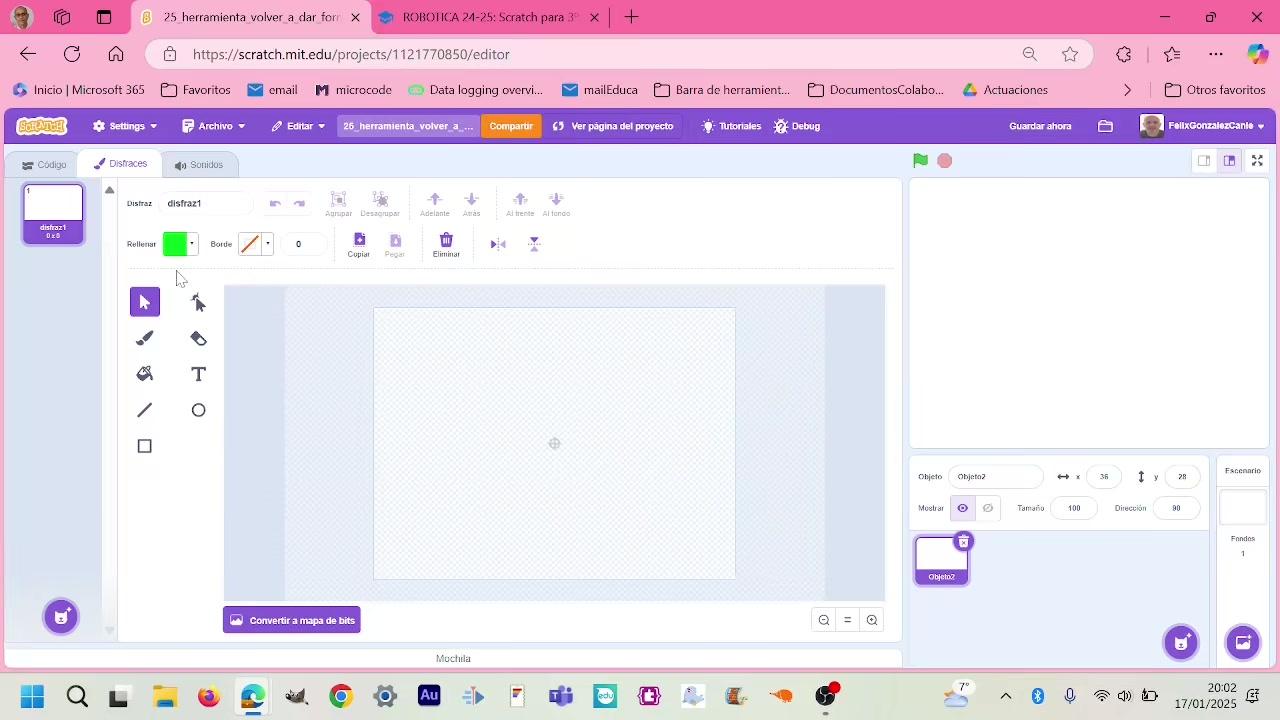Switch to the Sonidos tab

198,165
